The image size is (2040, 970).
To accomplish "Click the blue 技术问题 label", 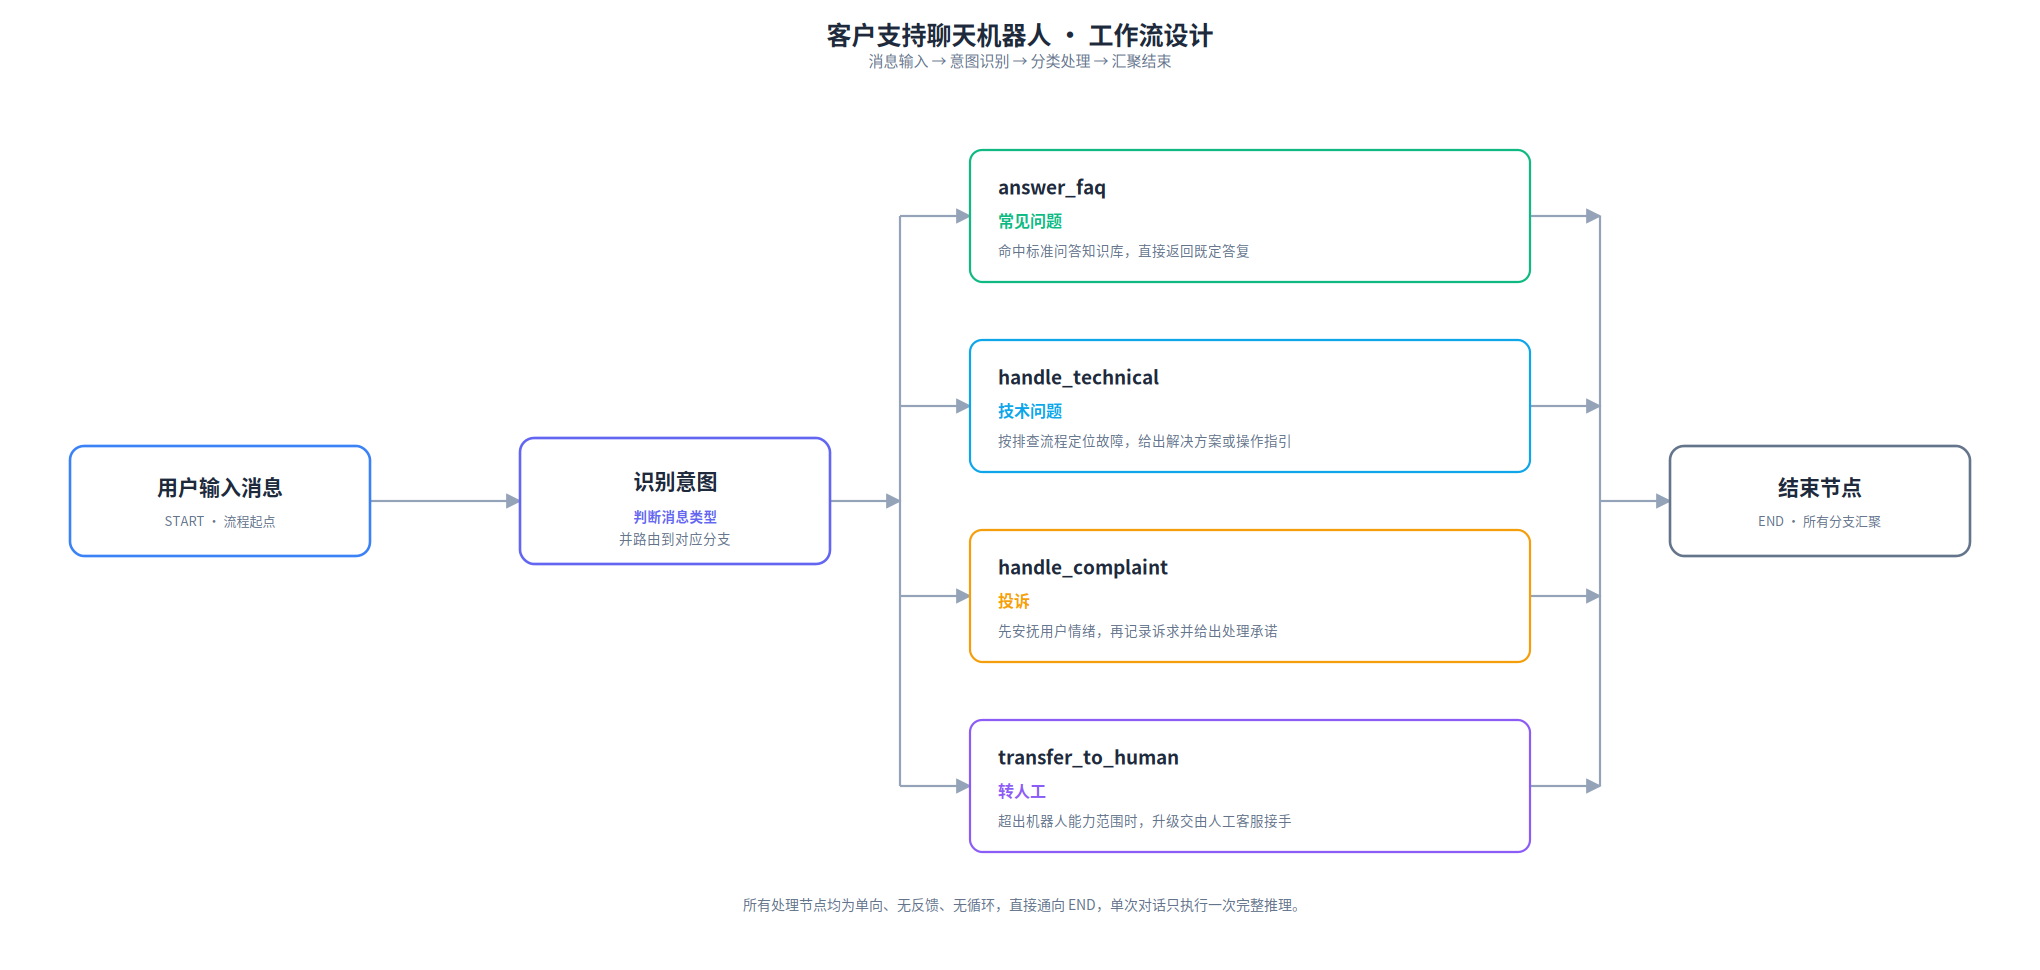I will coord(1030,411).
